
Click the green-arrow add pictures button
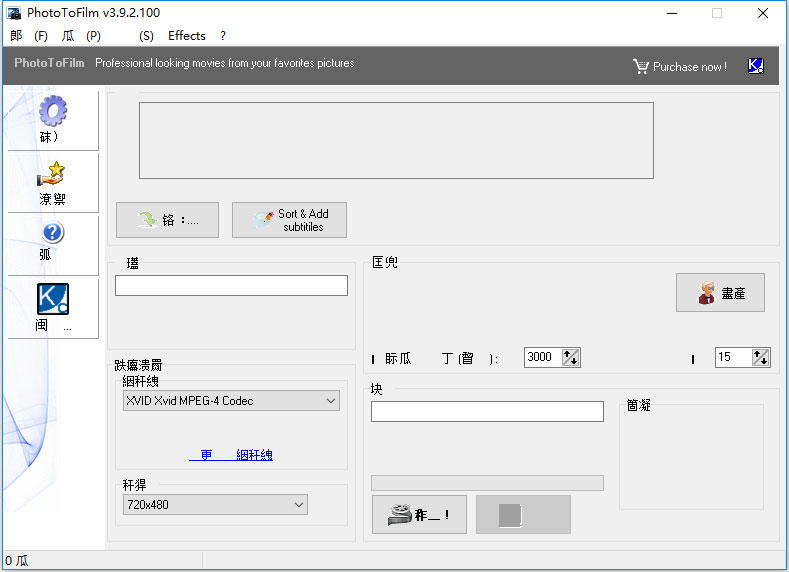(167, 220)
